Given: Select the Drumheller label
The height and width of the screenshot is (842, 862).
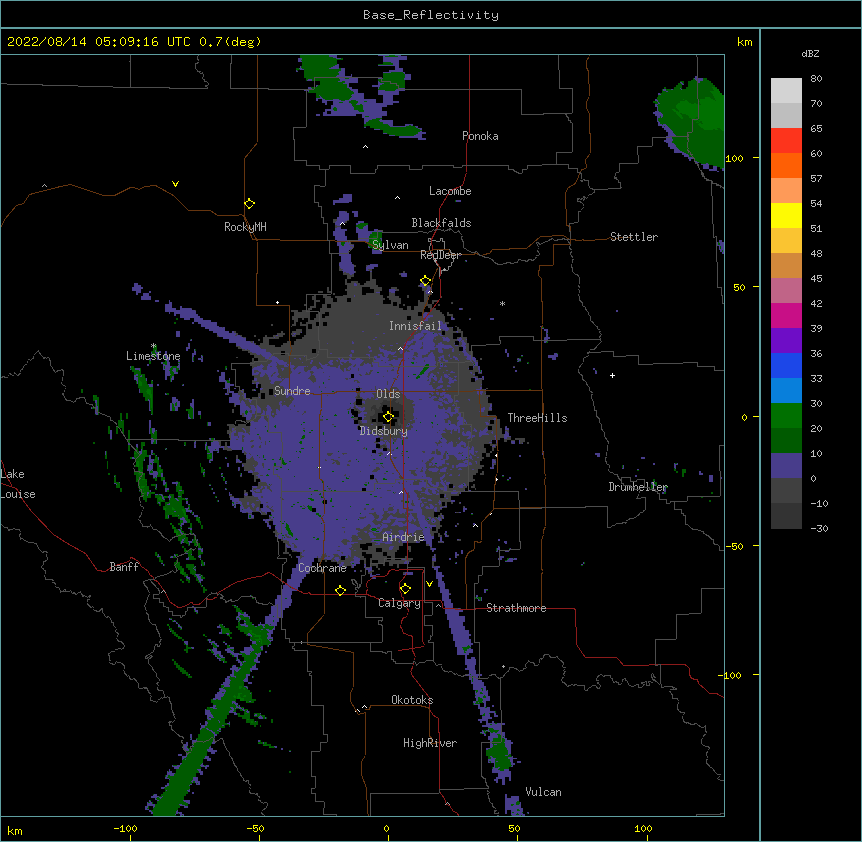Looking at the screenshot, I should point(638,487).
